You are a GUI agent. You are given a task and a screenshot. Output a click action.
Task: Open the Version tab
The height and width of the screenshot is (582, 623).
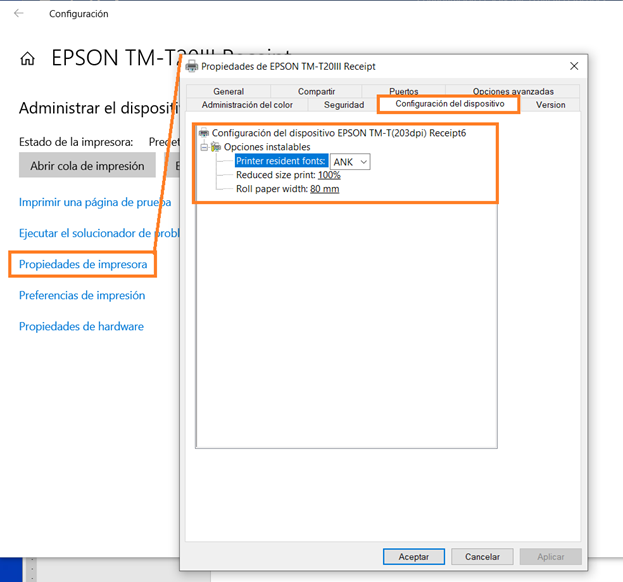[x=550, y=105]
